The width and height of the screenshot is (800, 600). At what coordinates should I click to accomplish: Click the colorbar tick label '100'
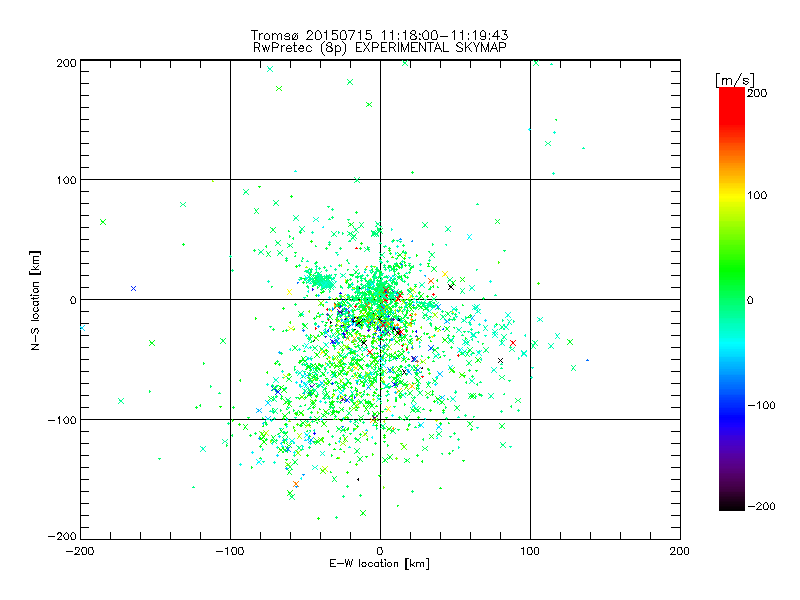pos(757,195)
